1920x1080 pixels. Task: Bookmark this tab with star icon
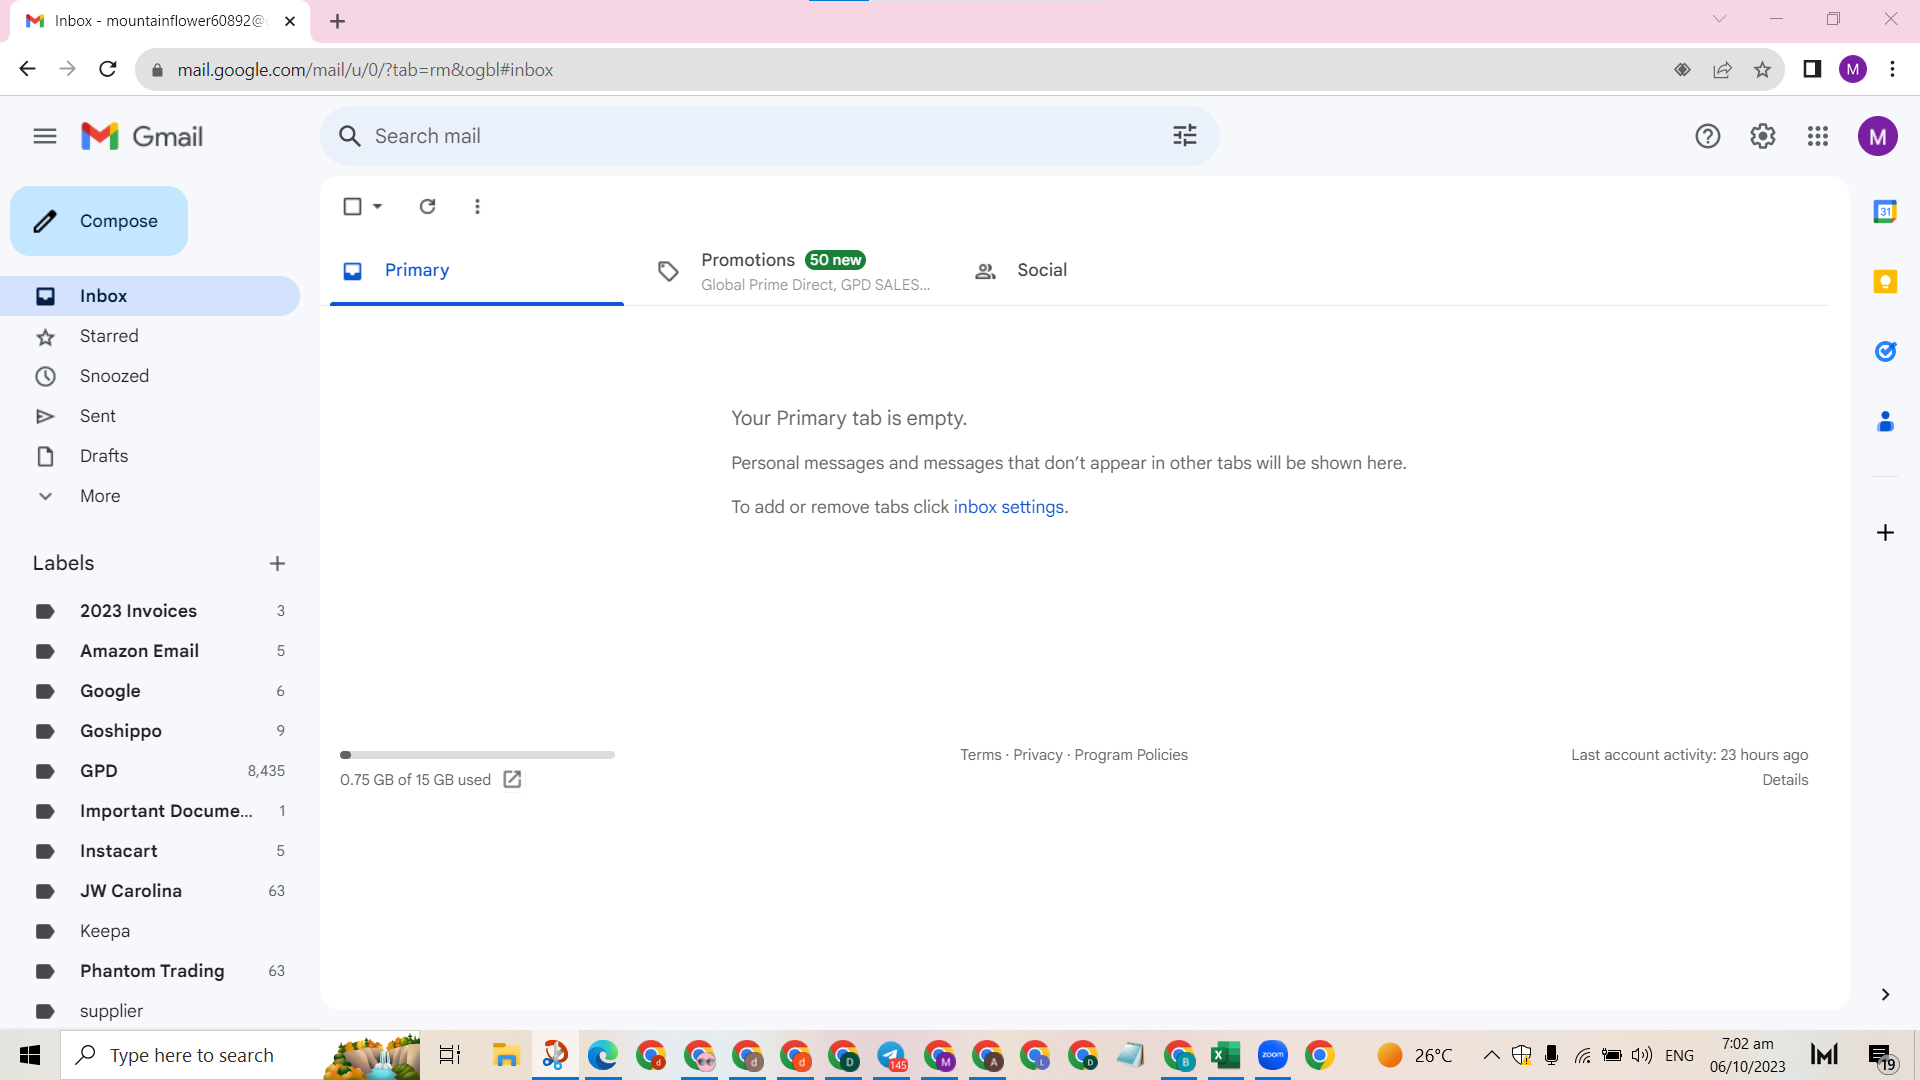tap(1762, 70)
